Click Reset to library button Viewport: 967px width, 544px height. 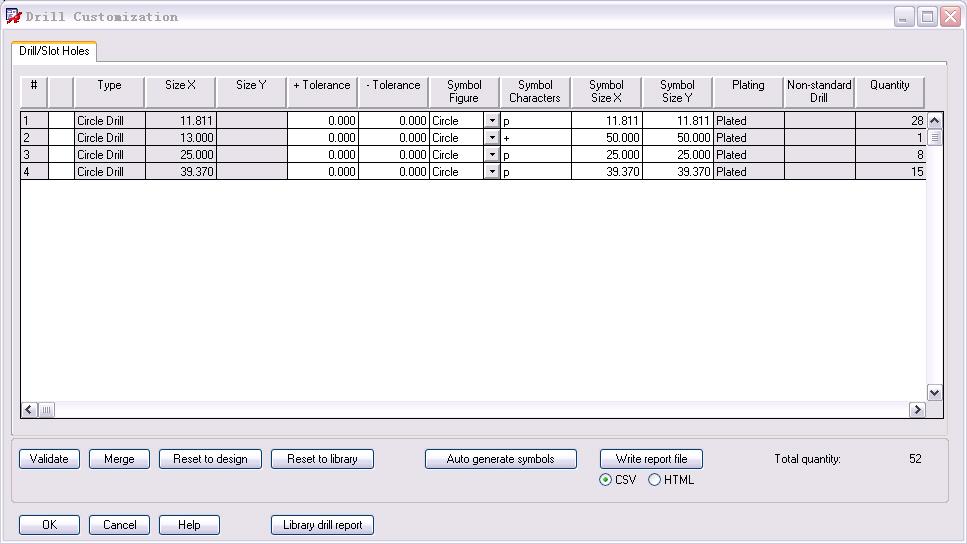(x=322, y=459)
